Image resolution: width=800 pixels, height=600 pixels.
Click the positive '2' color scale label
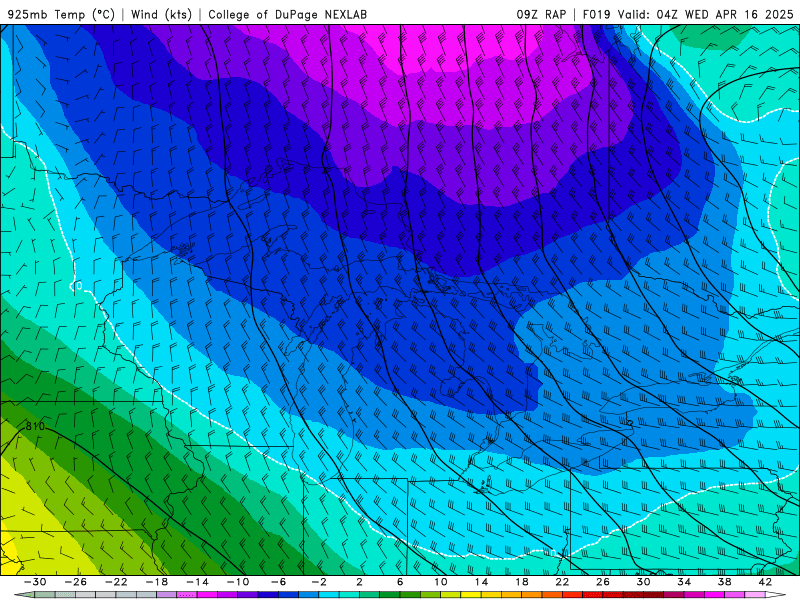click(359, 582)
